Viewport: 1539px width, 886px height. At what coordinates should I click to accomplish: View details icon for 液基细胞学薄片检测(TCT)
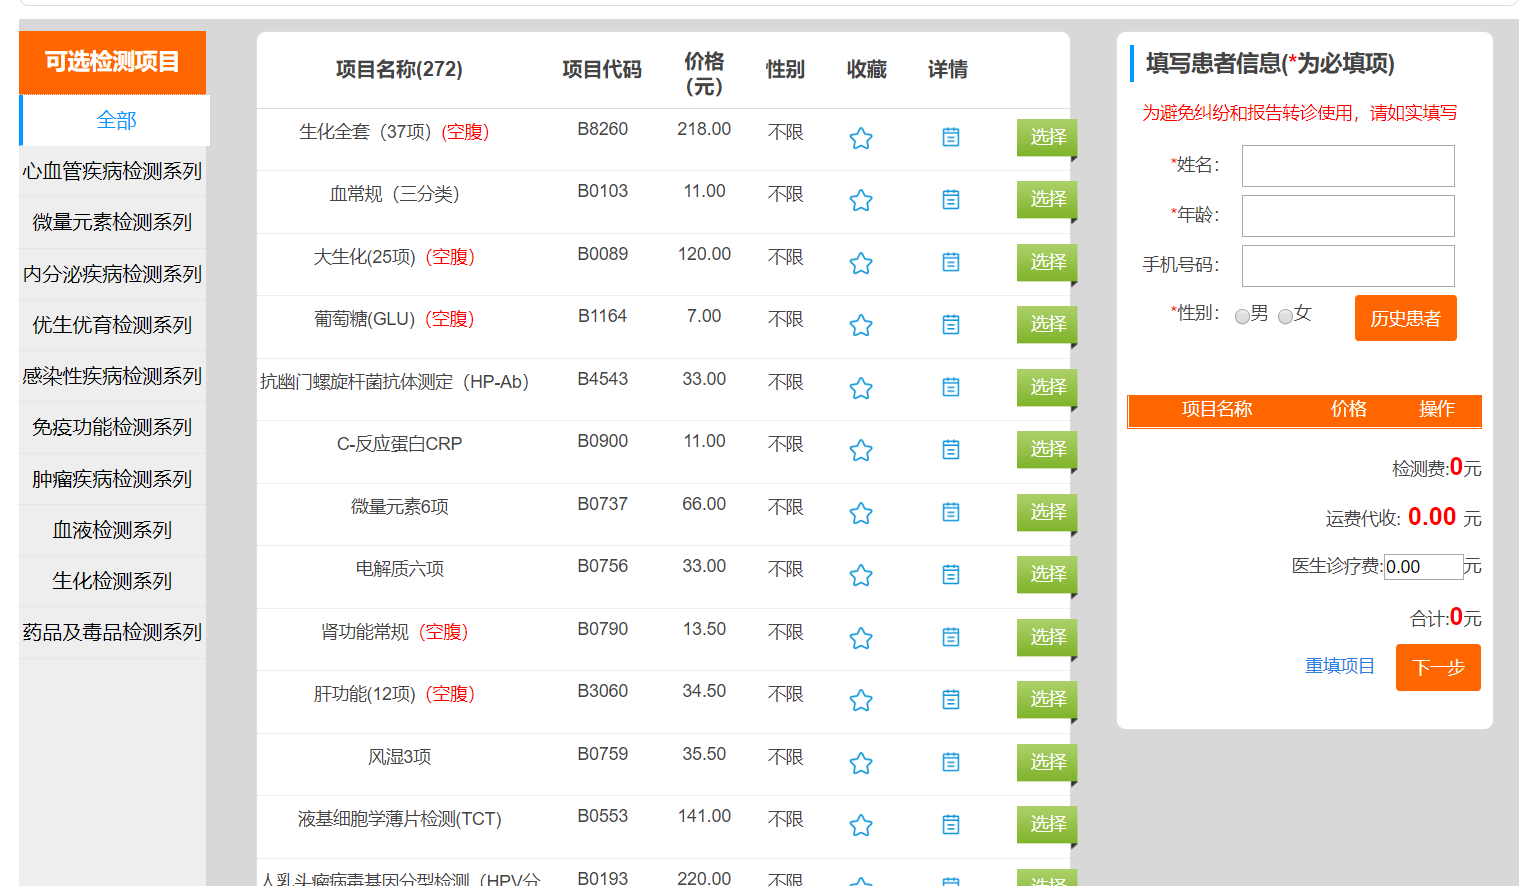[x=951, y=825]
